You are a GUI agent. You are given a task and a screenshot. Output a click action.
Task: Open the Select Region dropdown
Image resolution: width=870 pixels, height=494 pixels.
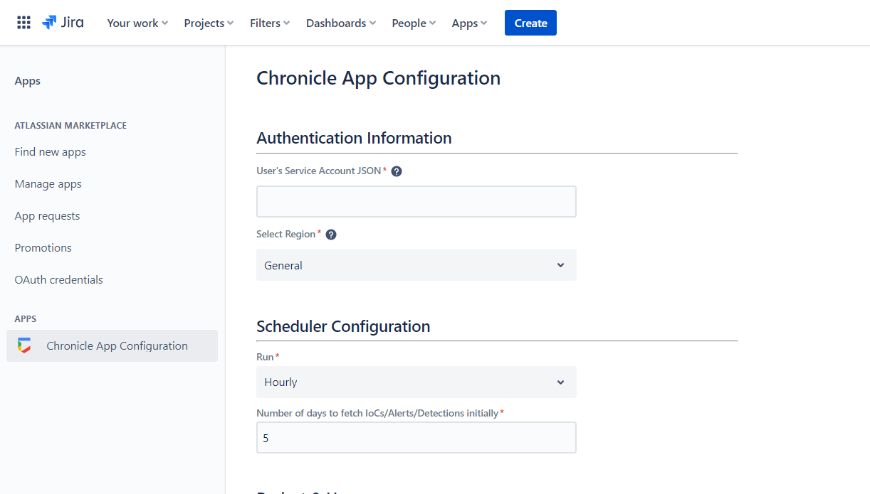coord(416,265)
